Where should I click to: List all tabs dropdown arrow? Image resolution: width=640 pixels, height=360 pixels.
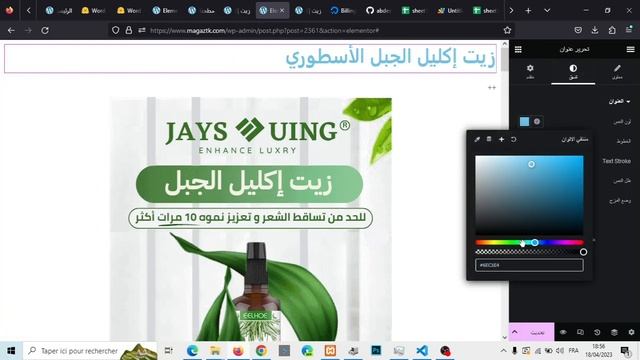click(547, 11)
